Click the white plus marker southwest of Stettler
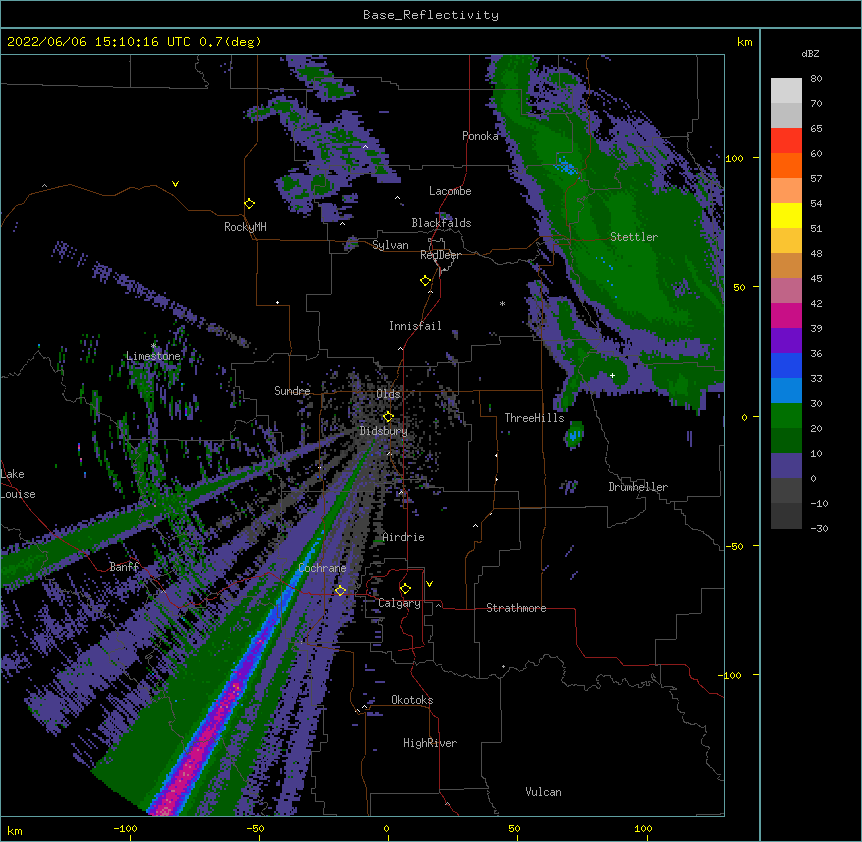 [x=612, y=375]
